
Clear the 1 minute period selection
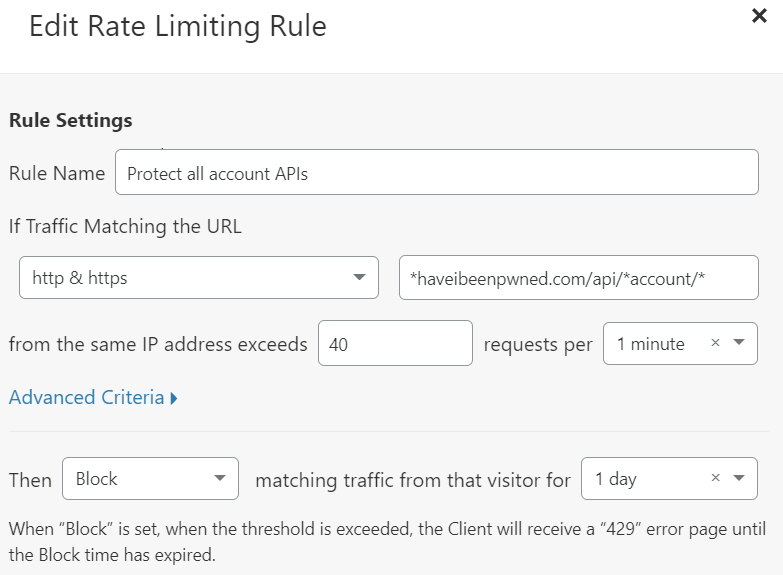(715, 343)
